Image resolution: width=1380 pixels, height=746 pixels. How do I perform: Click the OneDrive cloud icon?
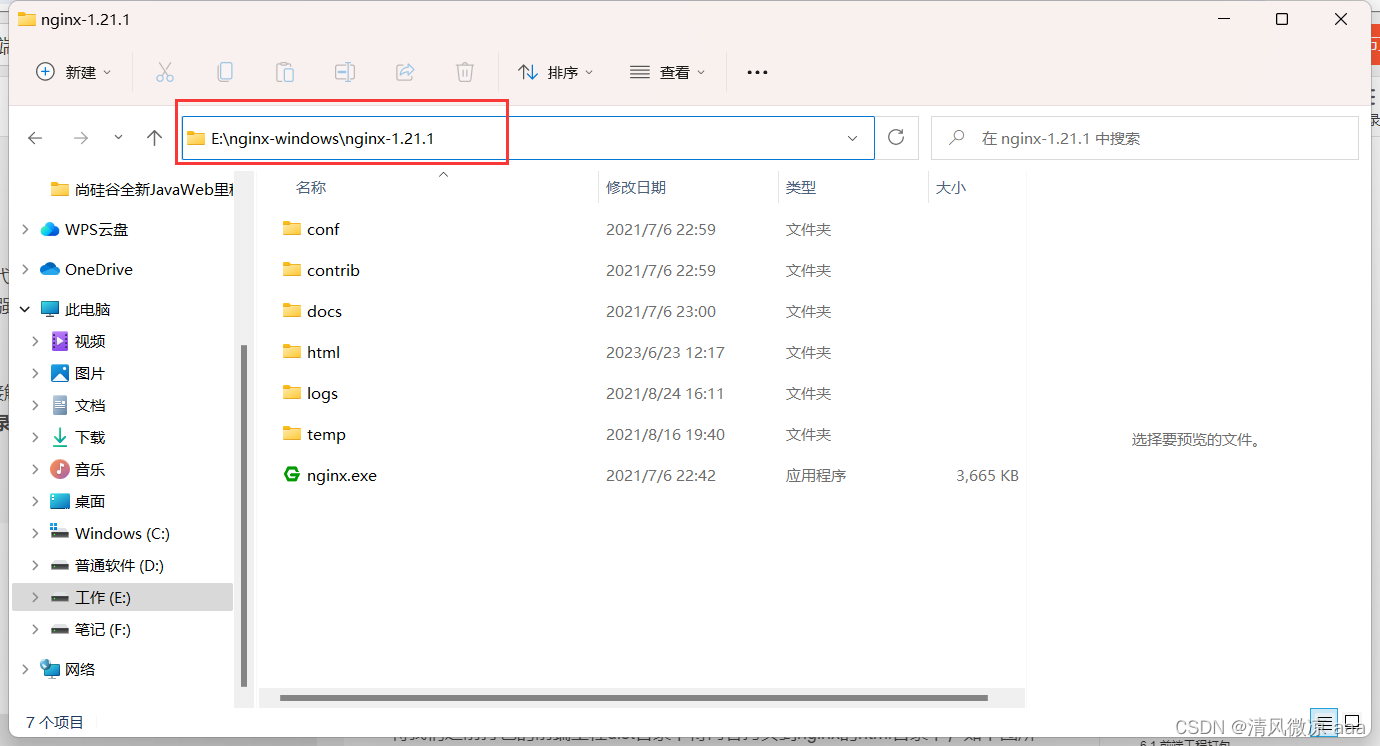coord(50,269)
